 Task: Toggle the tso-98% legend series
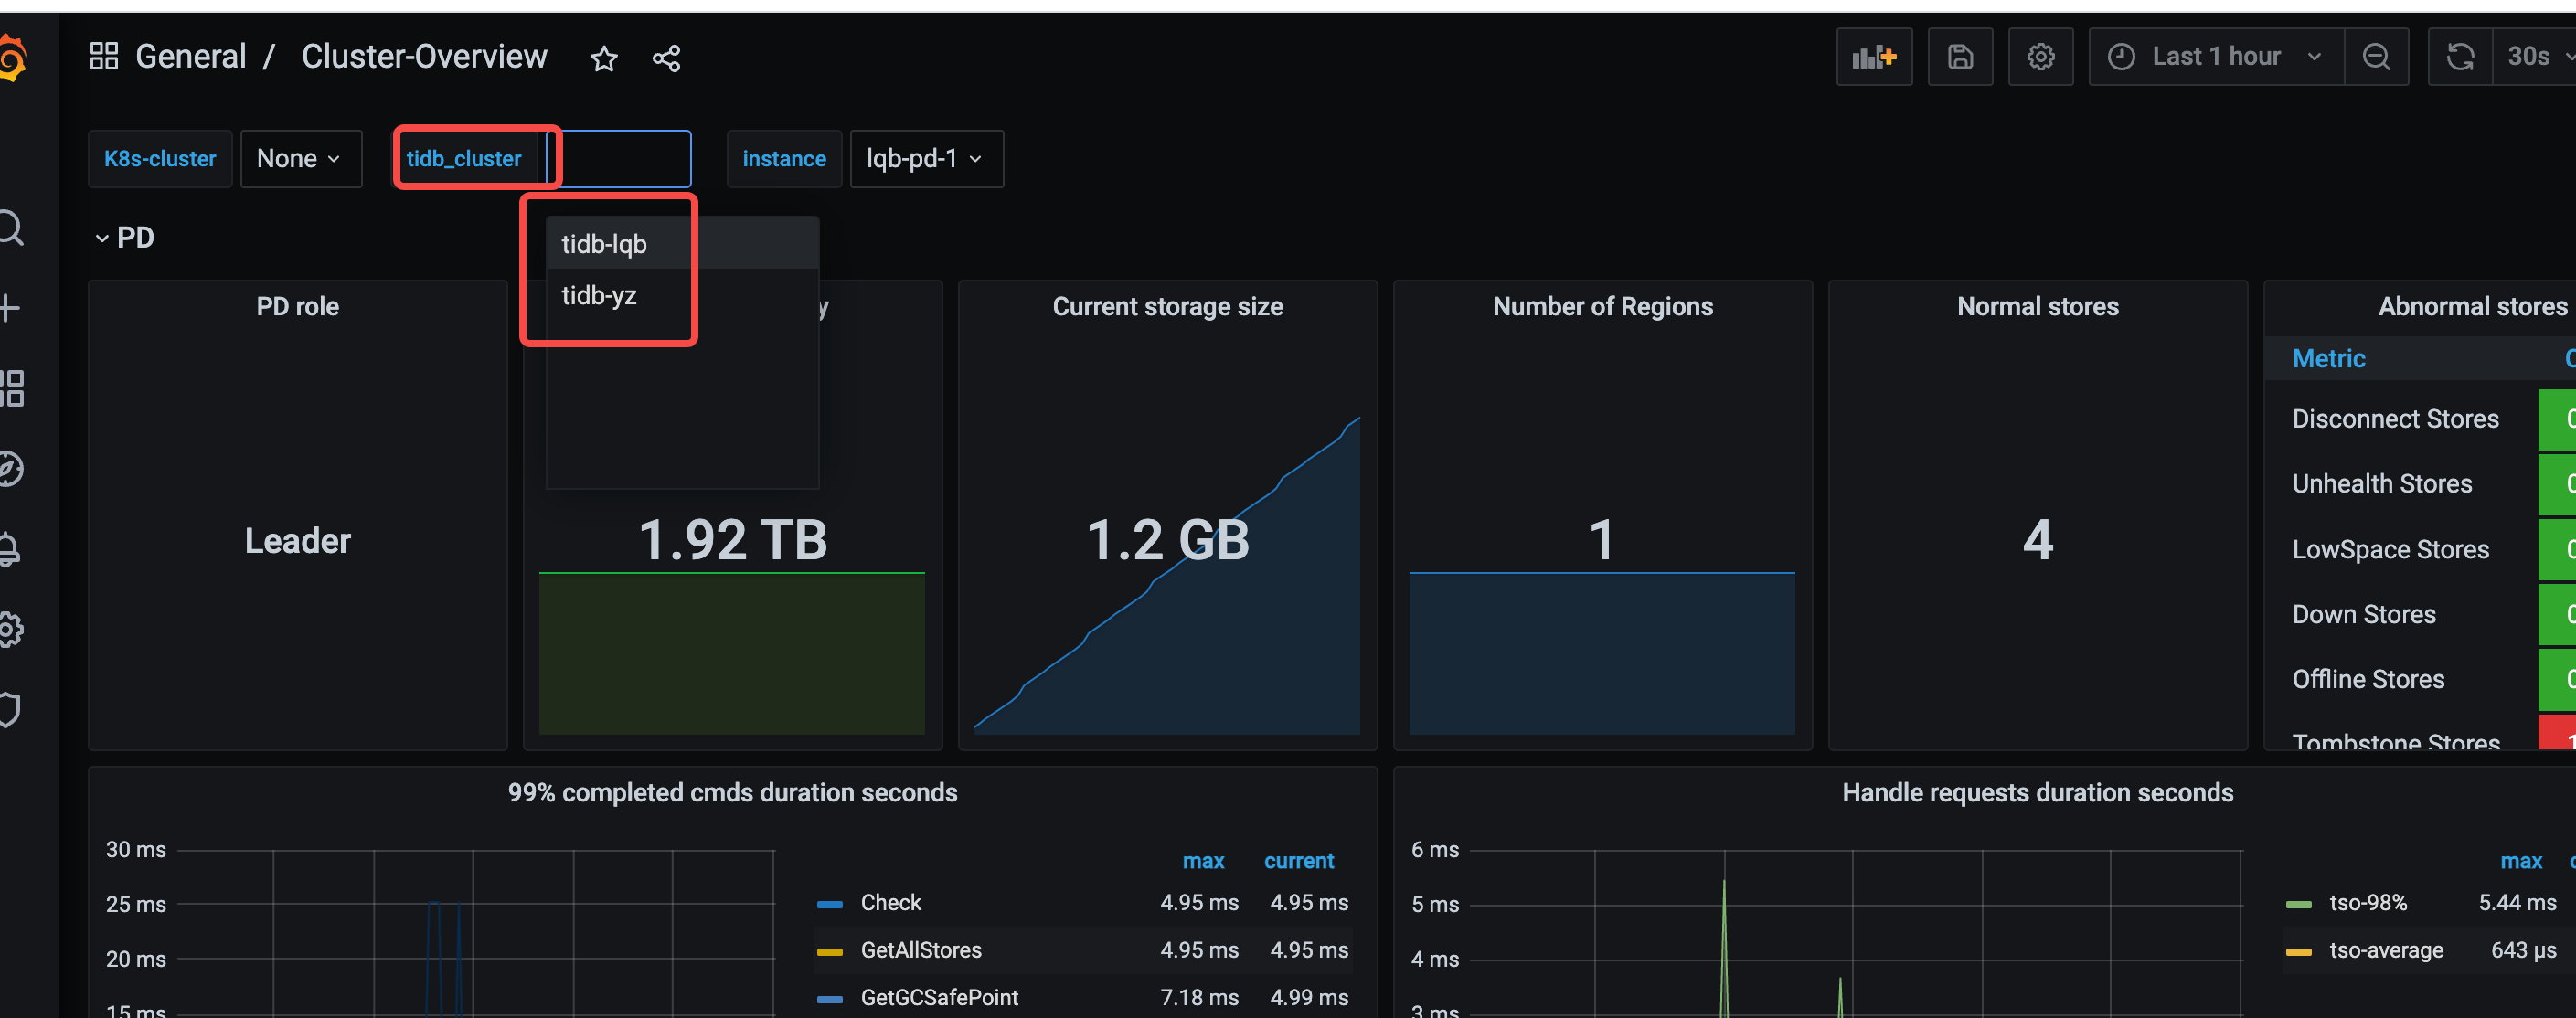pyautogui.click(x=2367, y=902)
